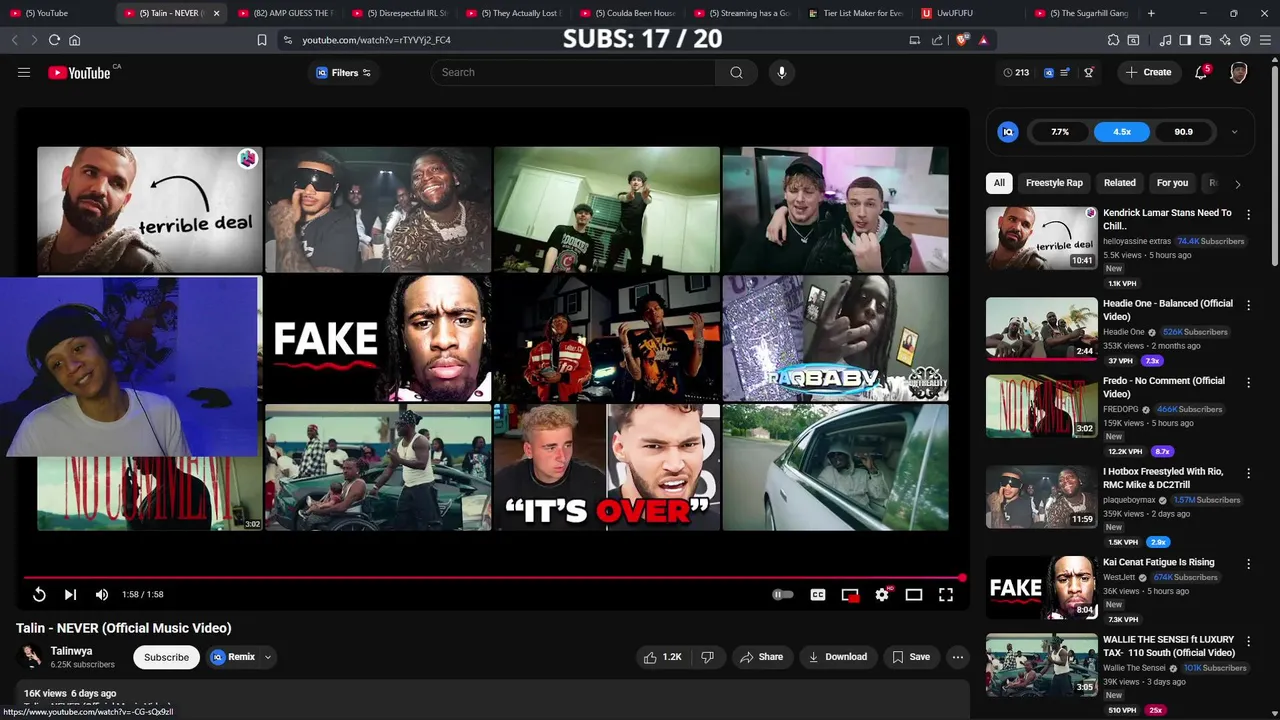
Task: Click the Share button
Action: (761, 657)
